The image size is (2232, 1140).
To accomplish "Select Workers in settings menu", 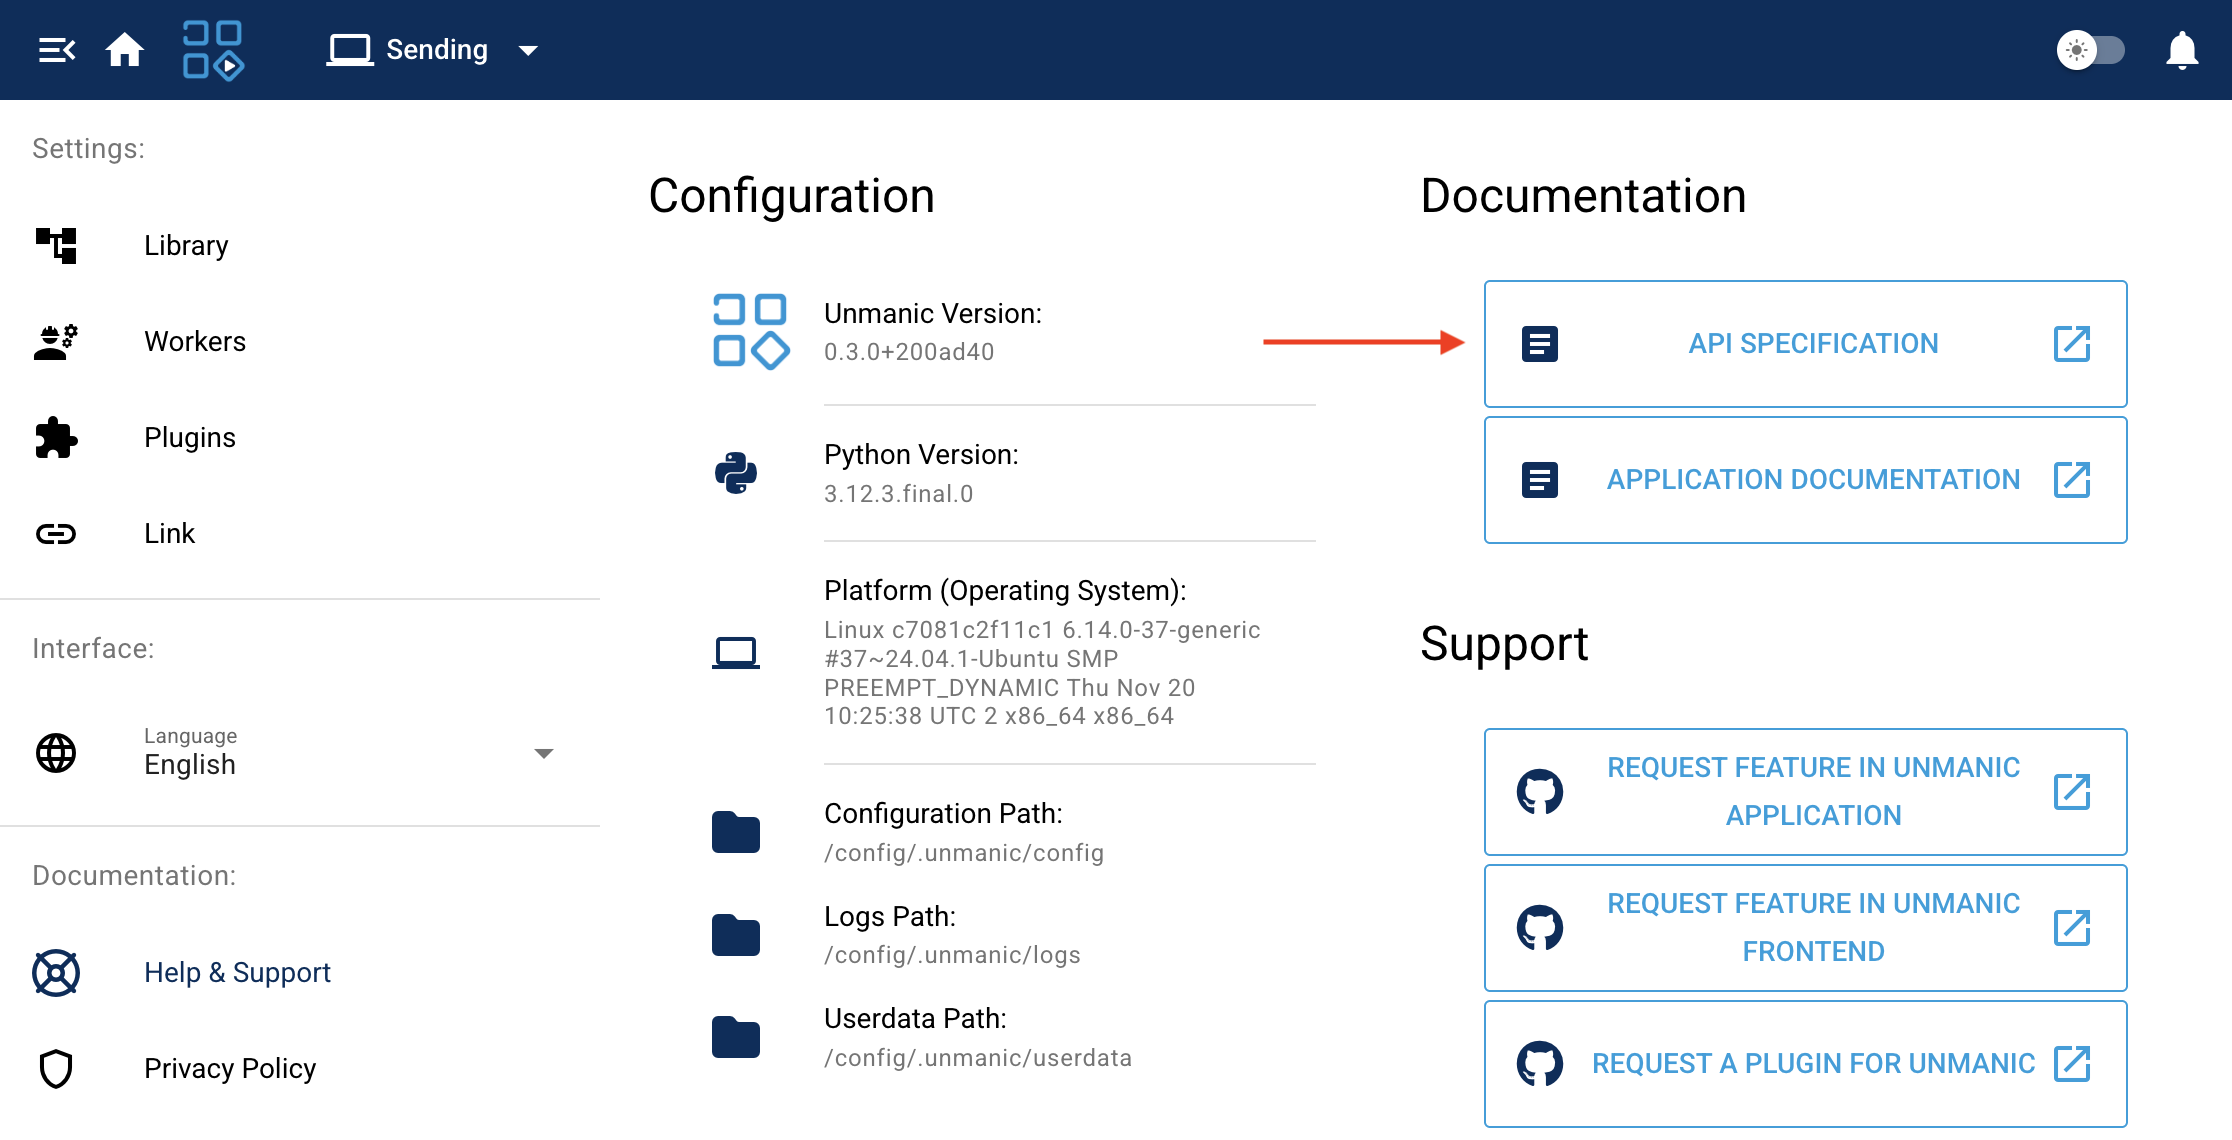I will (195, 342).
